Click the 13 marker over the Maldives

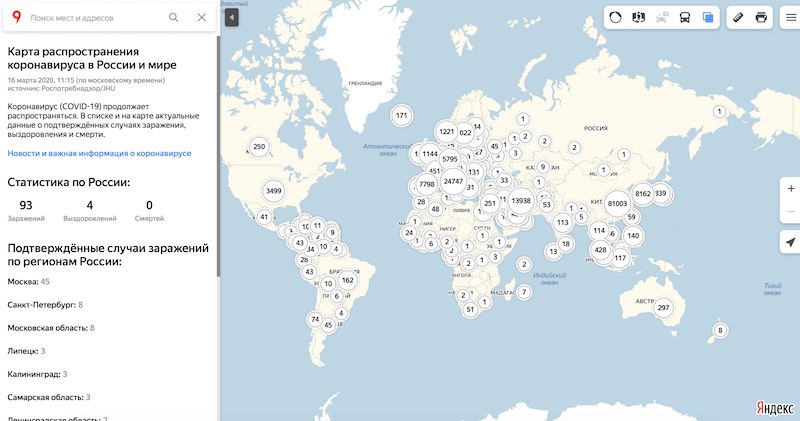tap(553, 251)
